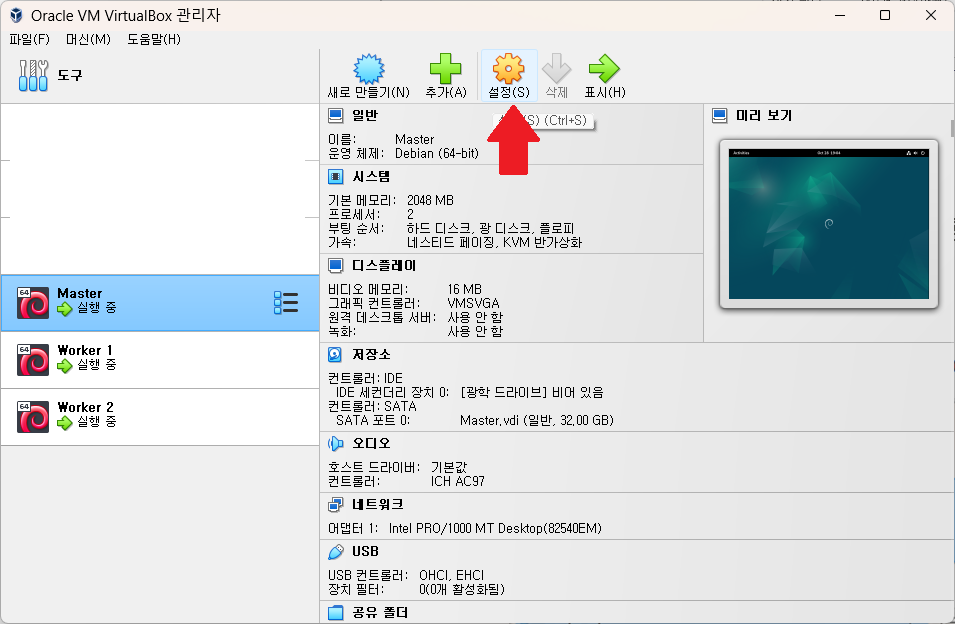Click the 저장소 disk icon

(x=336, y=355)
